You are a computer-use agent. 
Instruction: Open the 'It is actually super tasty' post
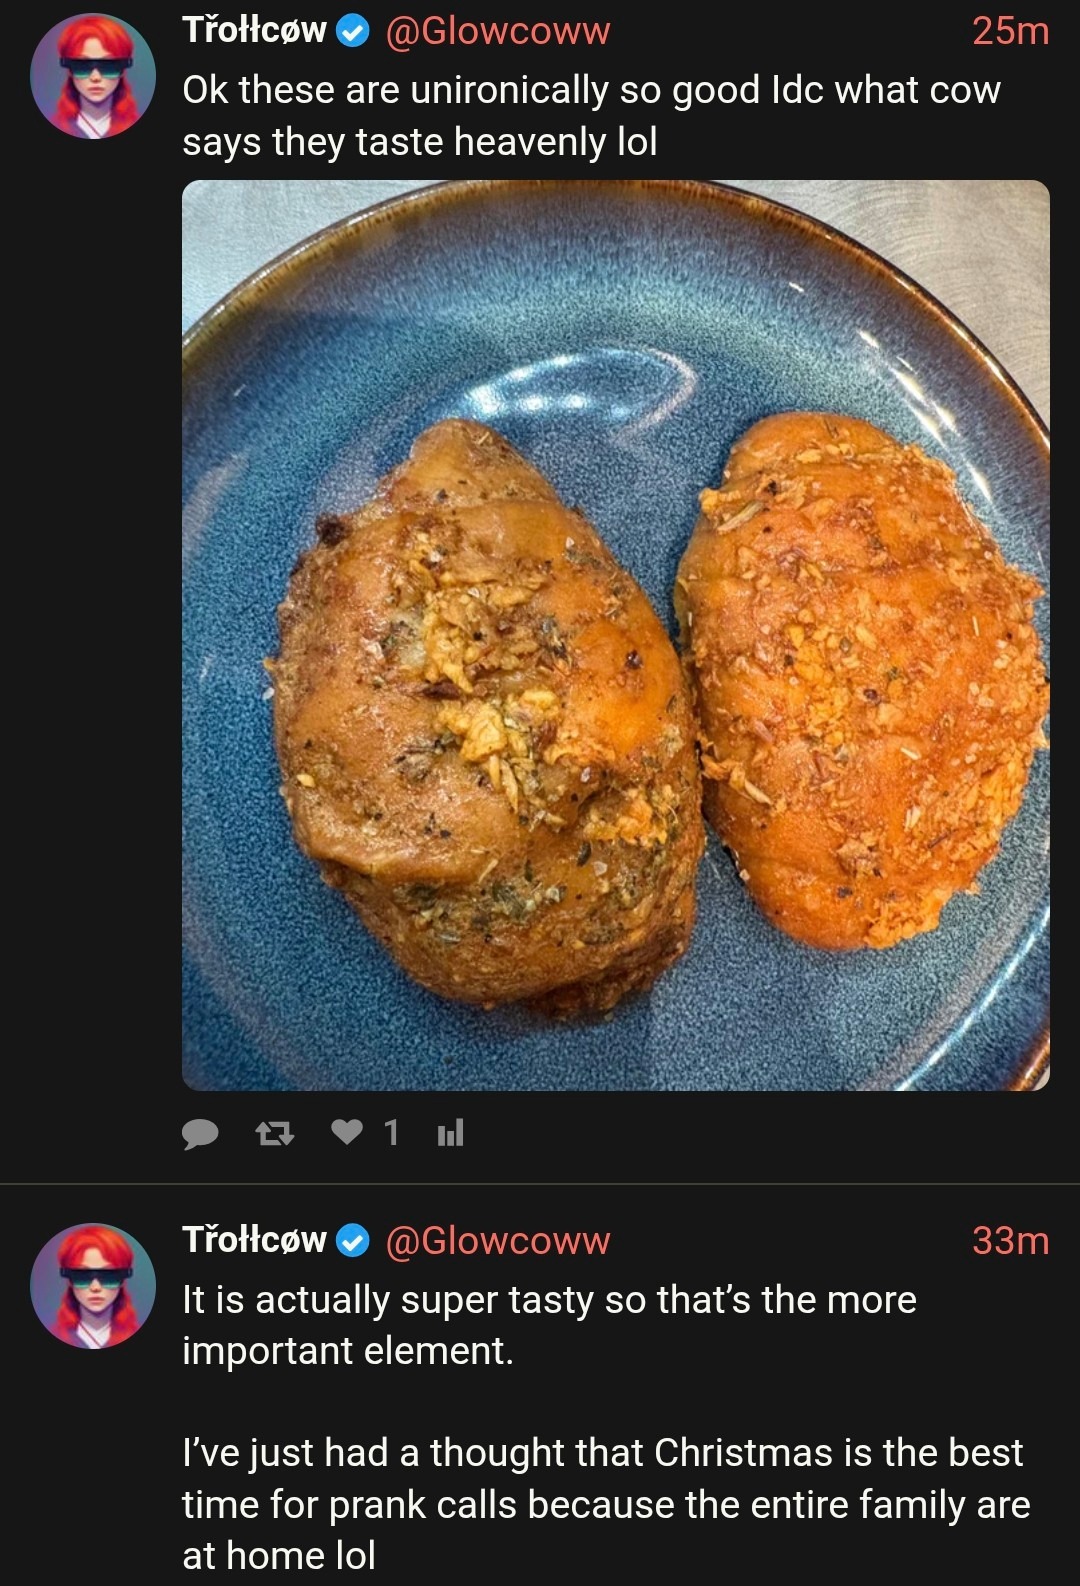(x=548, y=1324)
